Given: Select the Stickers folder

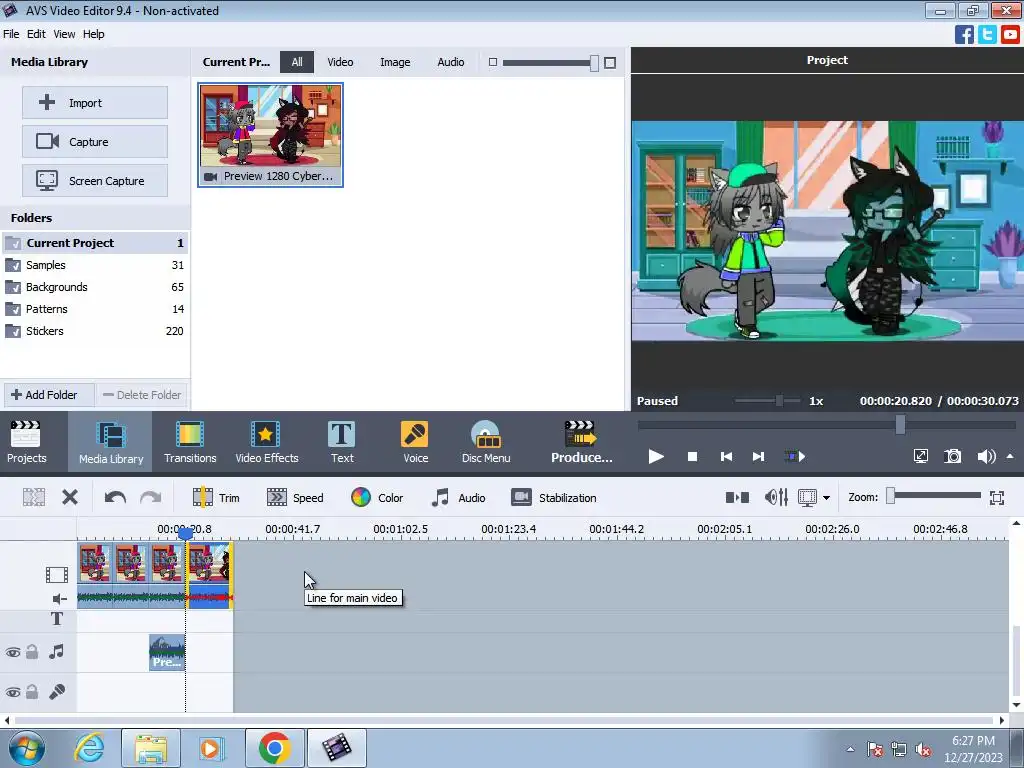Looking at the screenshot, I should (95, 331).
